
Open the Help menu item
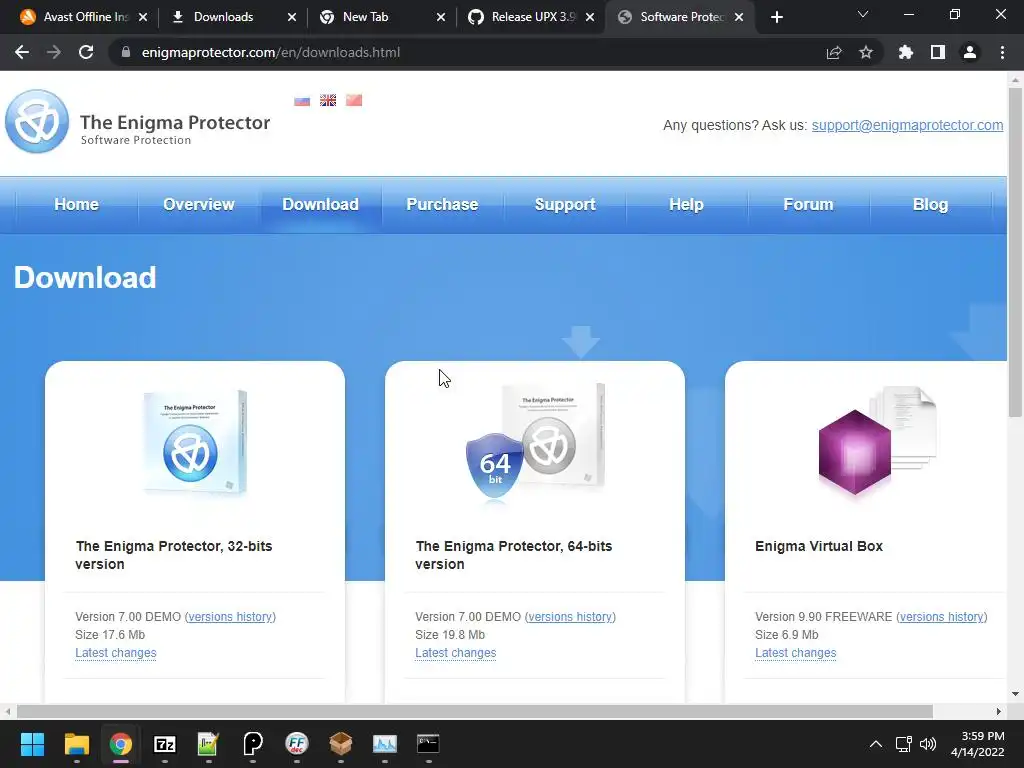(686, 204)
